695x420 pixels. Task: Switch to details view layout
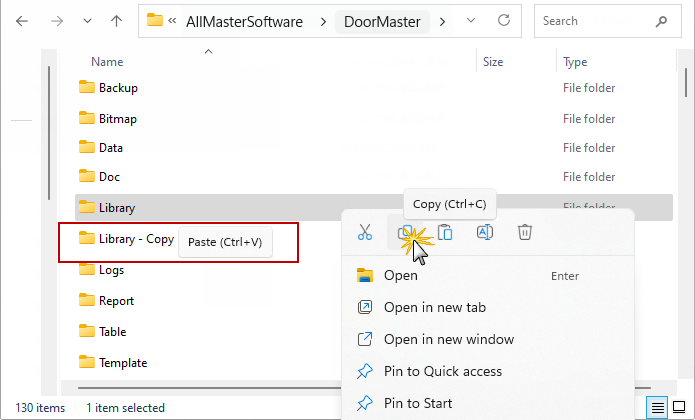click(657, 407)
